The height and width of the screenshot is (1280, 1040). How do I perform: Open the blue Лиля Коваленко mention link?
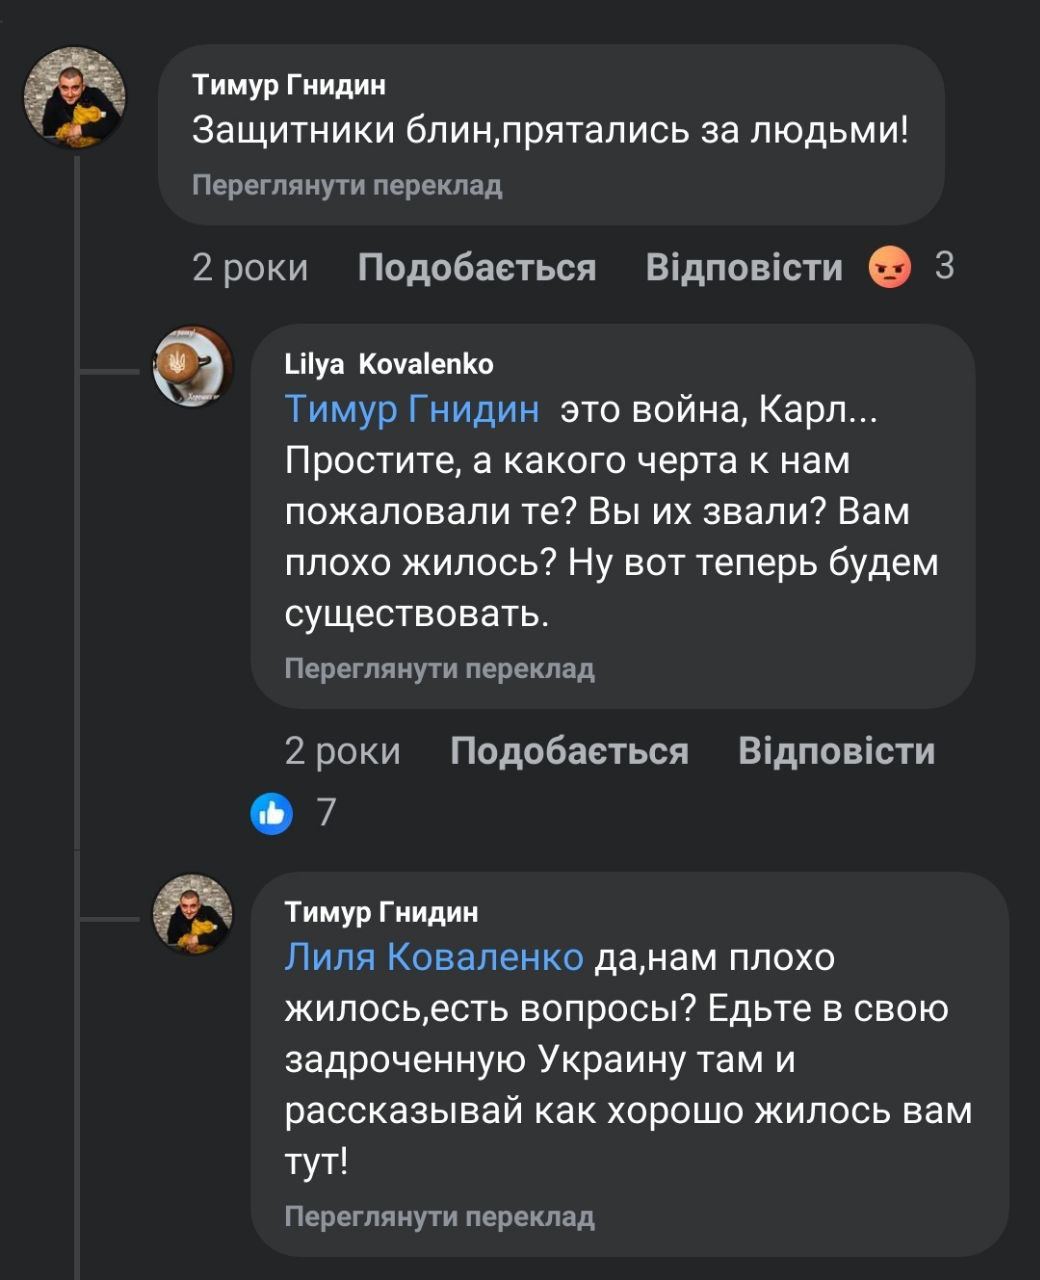[434, 957]
